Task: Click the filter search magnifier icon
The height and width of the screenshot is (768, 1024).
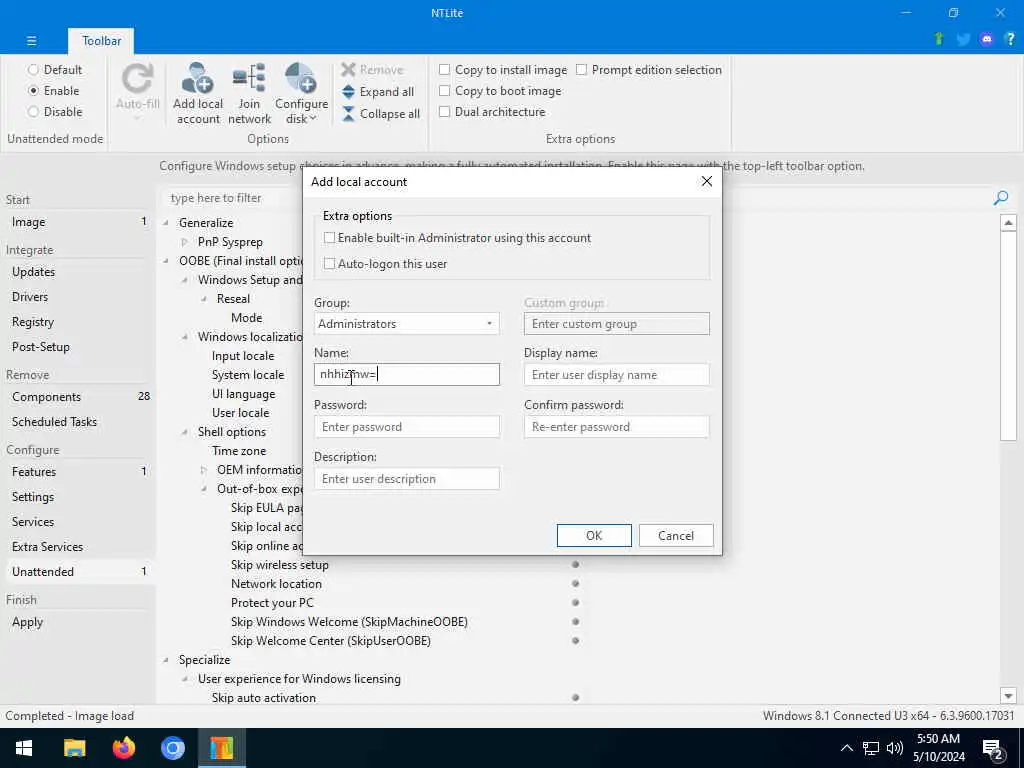Action: (x=1000, y=198)
